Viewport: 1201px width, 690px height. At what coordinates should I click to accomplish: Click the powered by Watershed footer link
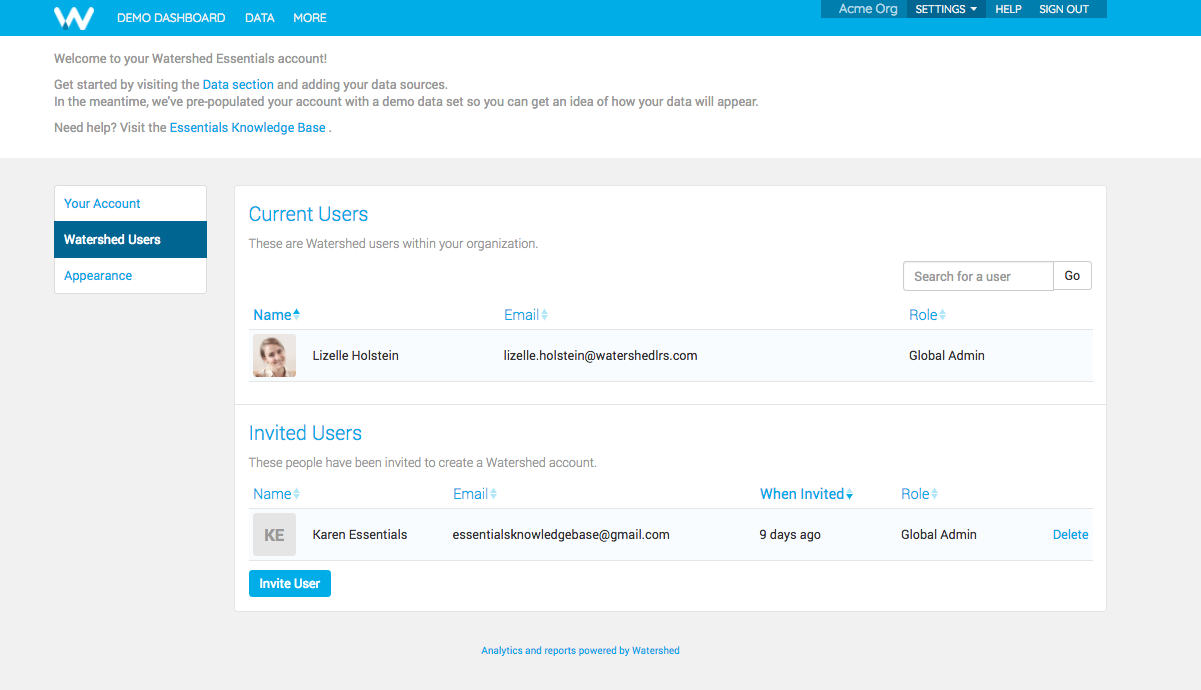pos(580,651)
